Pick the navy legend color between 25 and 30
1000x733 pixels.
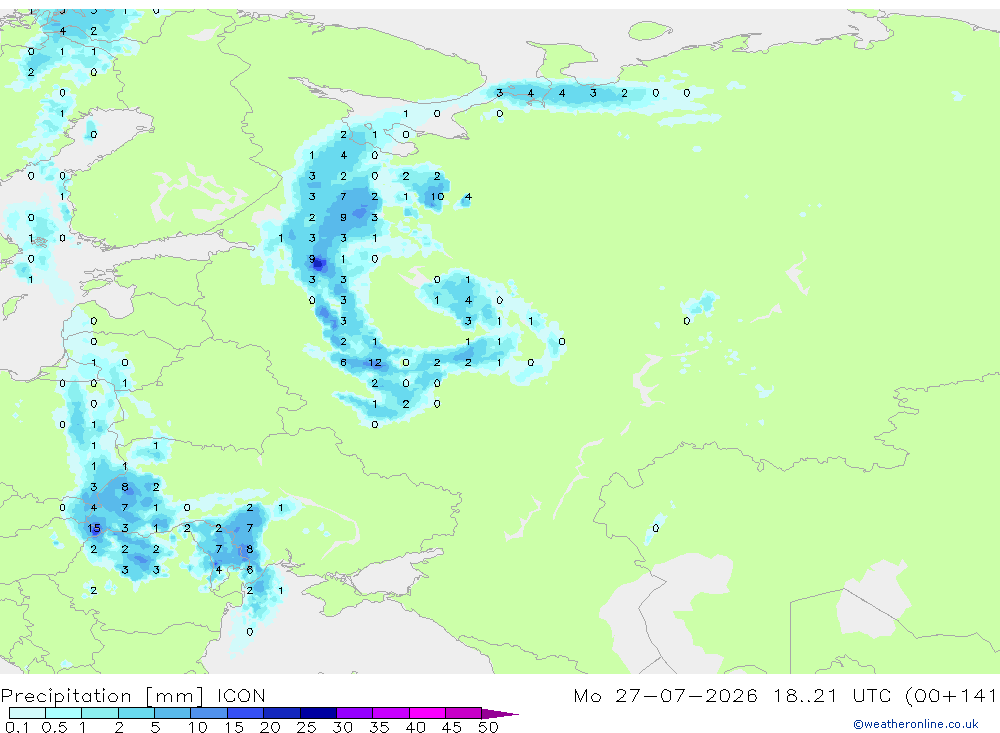[318, 713]
